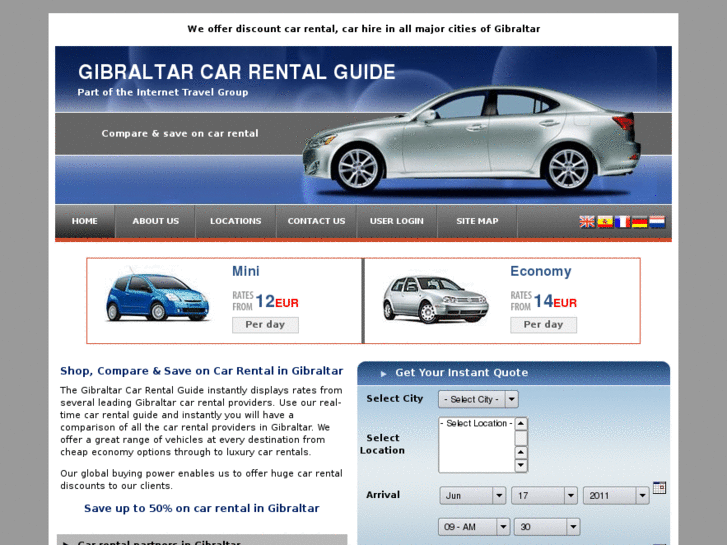
Task: Go to ABOUT US page
Action: coord(155,221)
